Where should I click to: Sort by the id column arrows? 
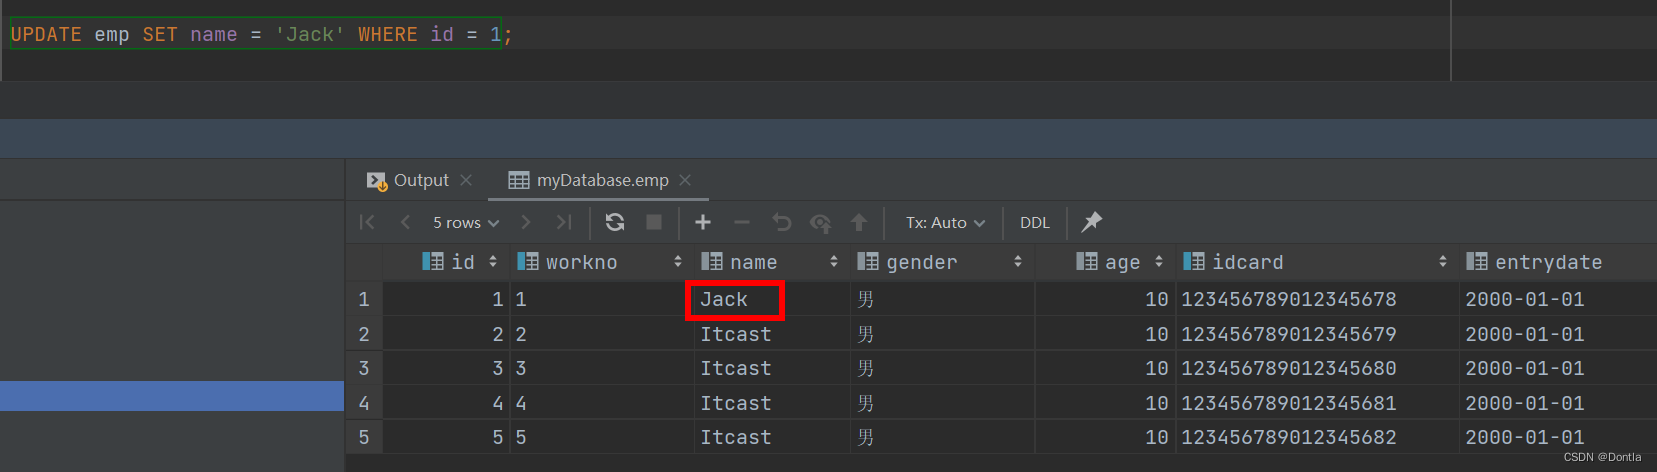493,262
